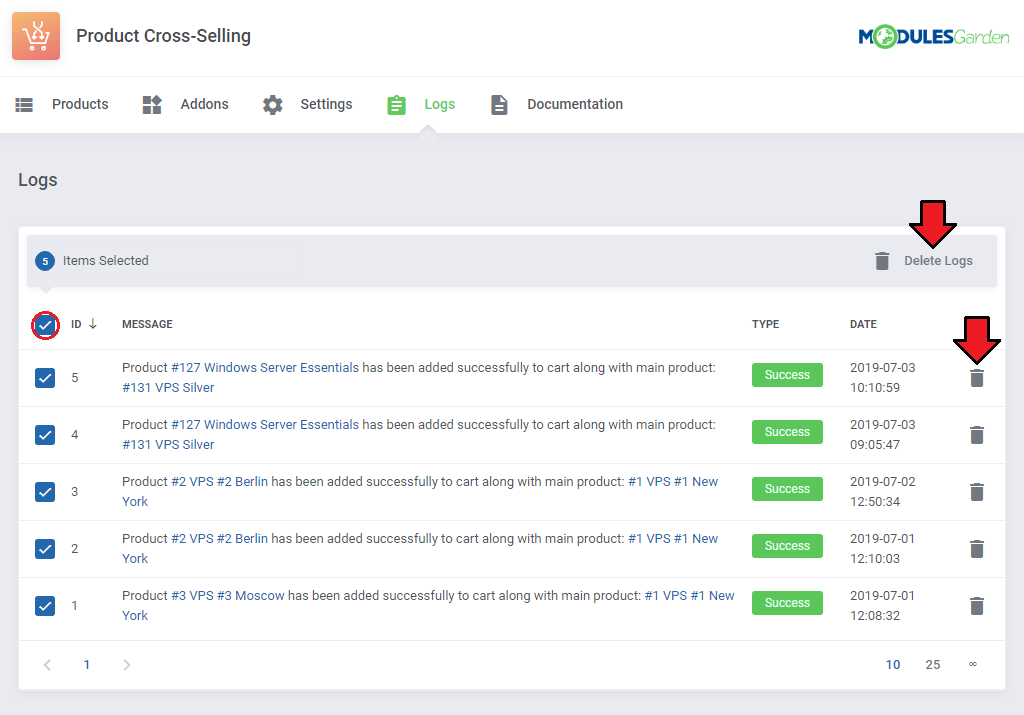Open the Settings tab
Screen dimensions: 1024x715
(308, 104)
